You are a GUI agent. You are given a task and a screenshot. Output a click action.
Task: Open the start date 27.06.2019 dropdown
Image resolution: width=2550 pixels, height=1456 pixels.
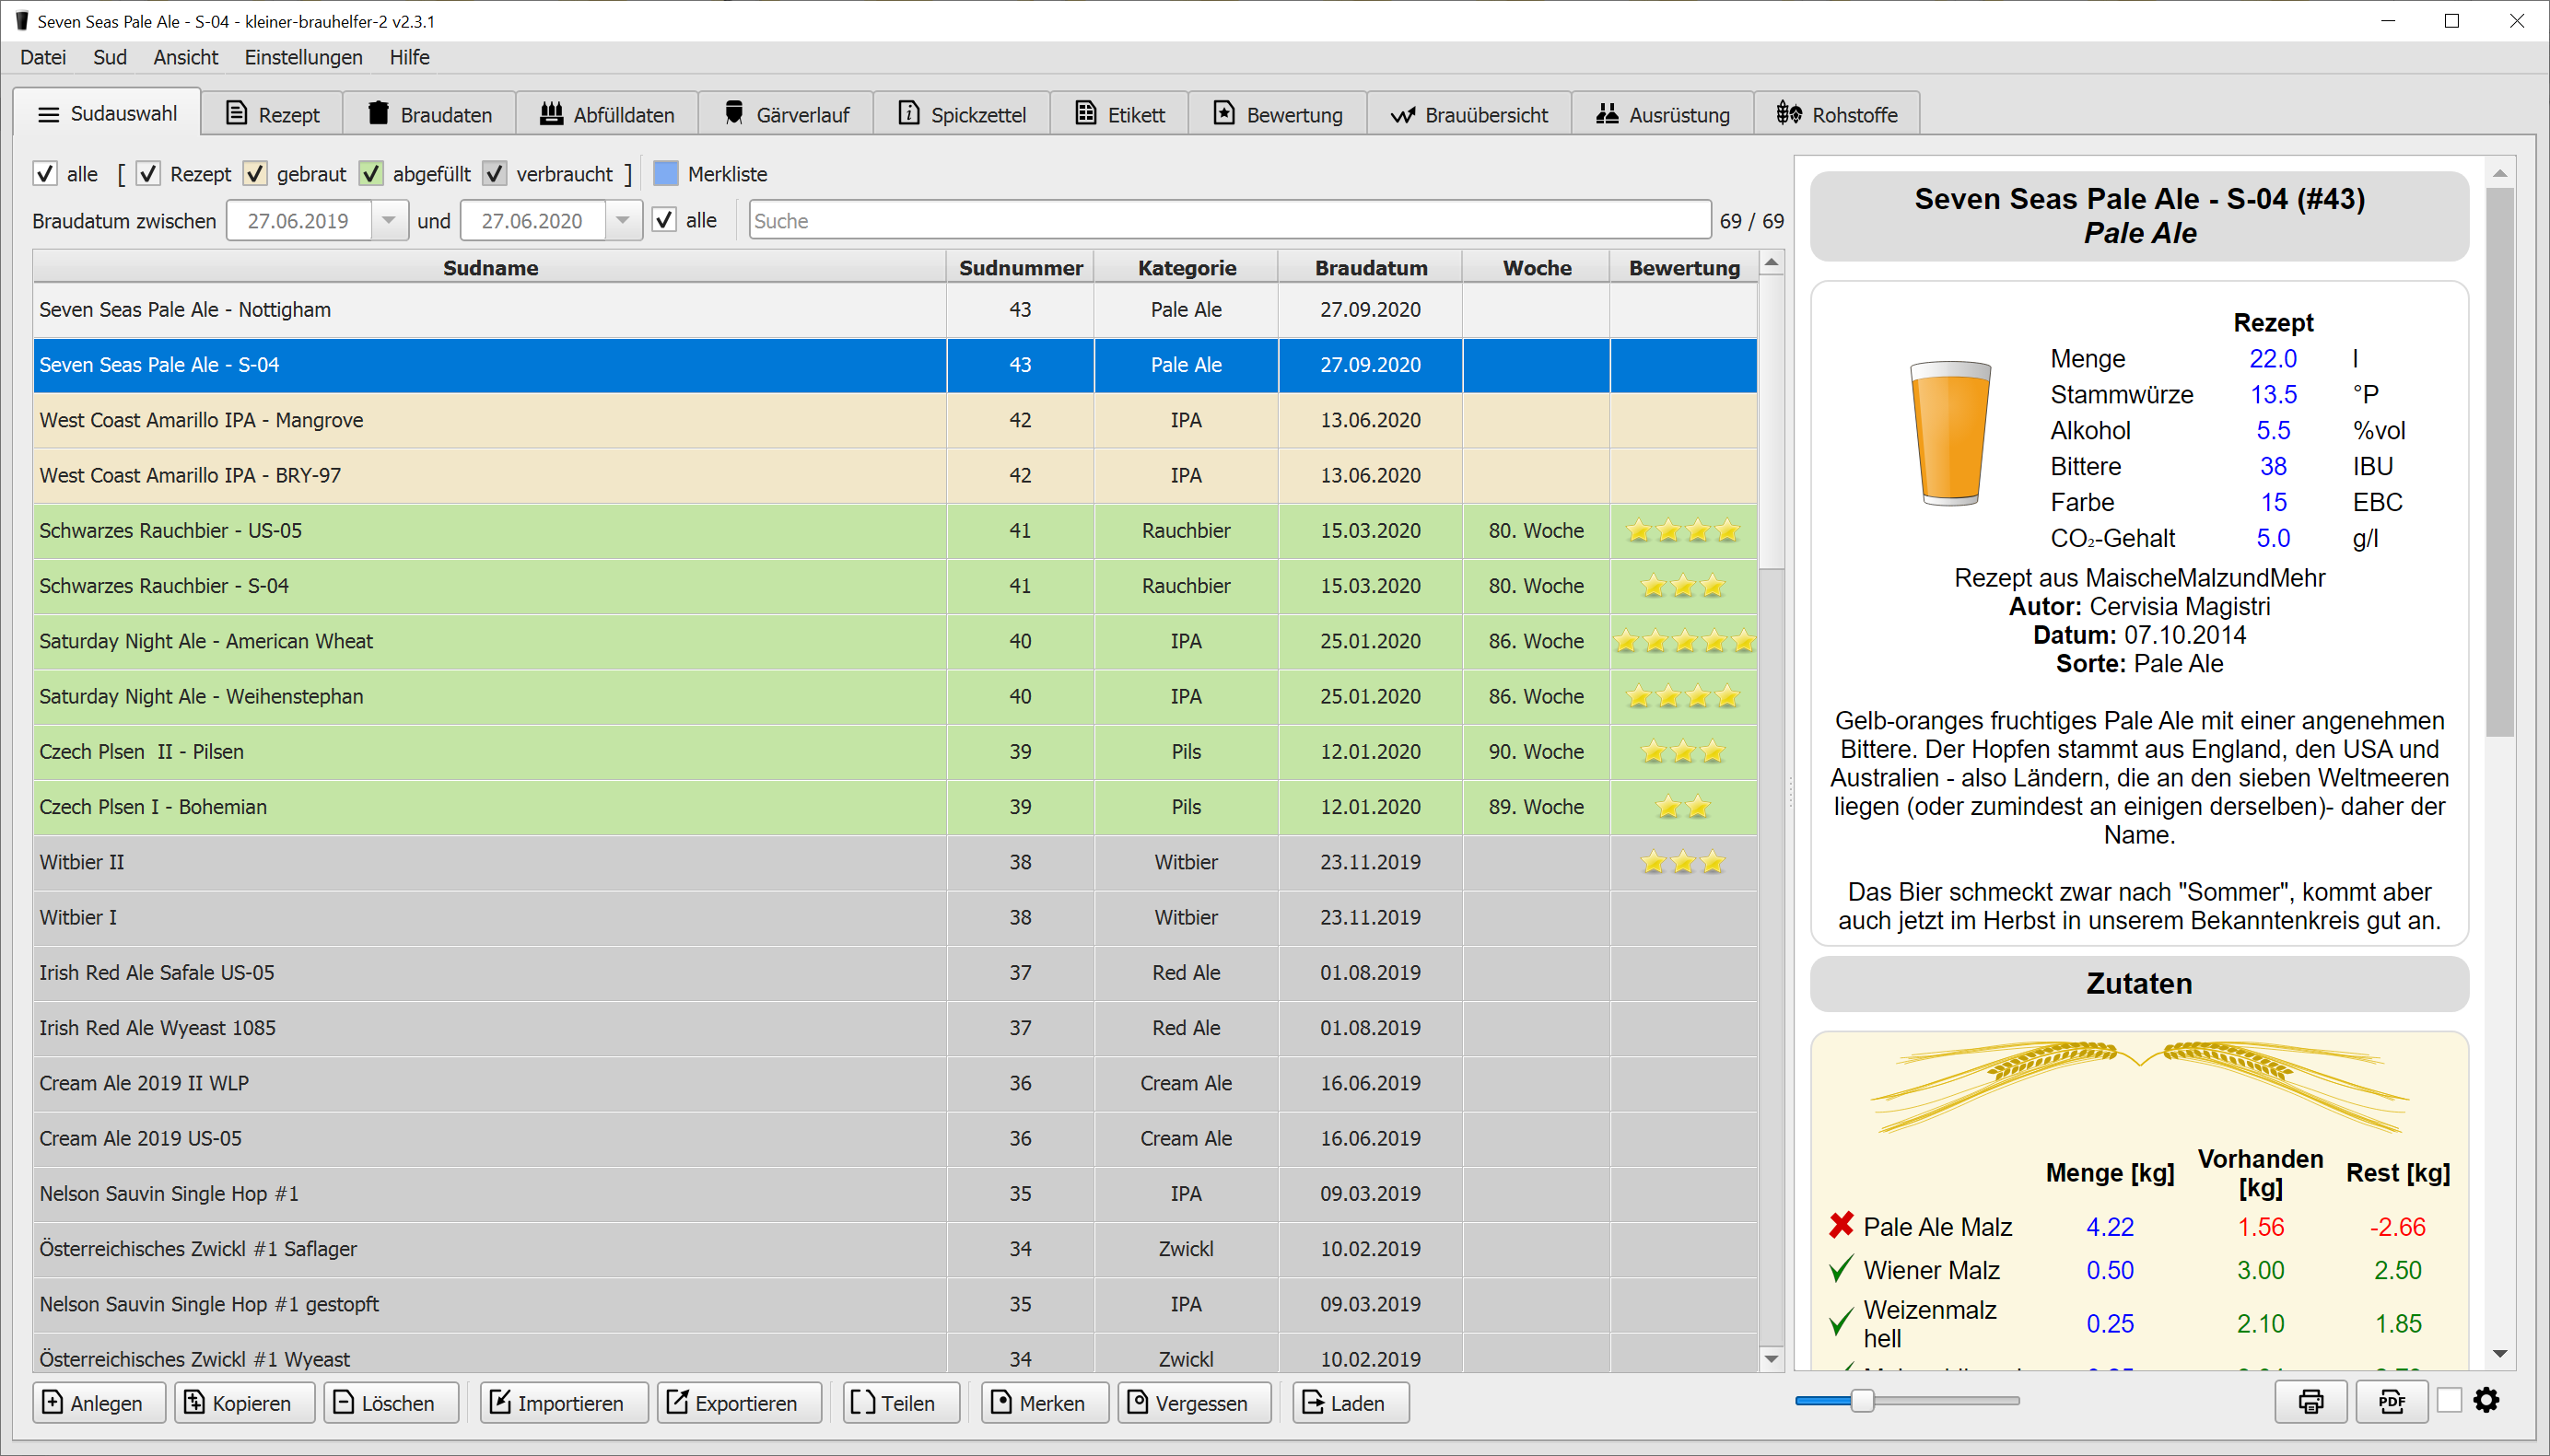[389, 220]
